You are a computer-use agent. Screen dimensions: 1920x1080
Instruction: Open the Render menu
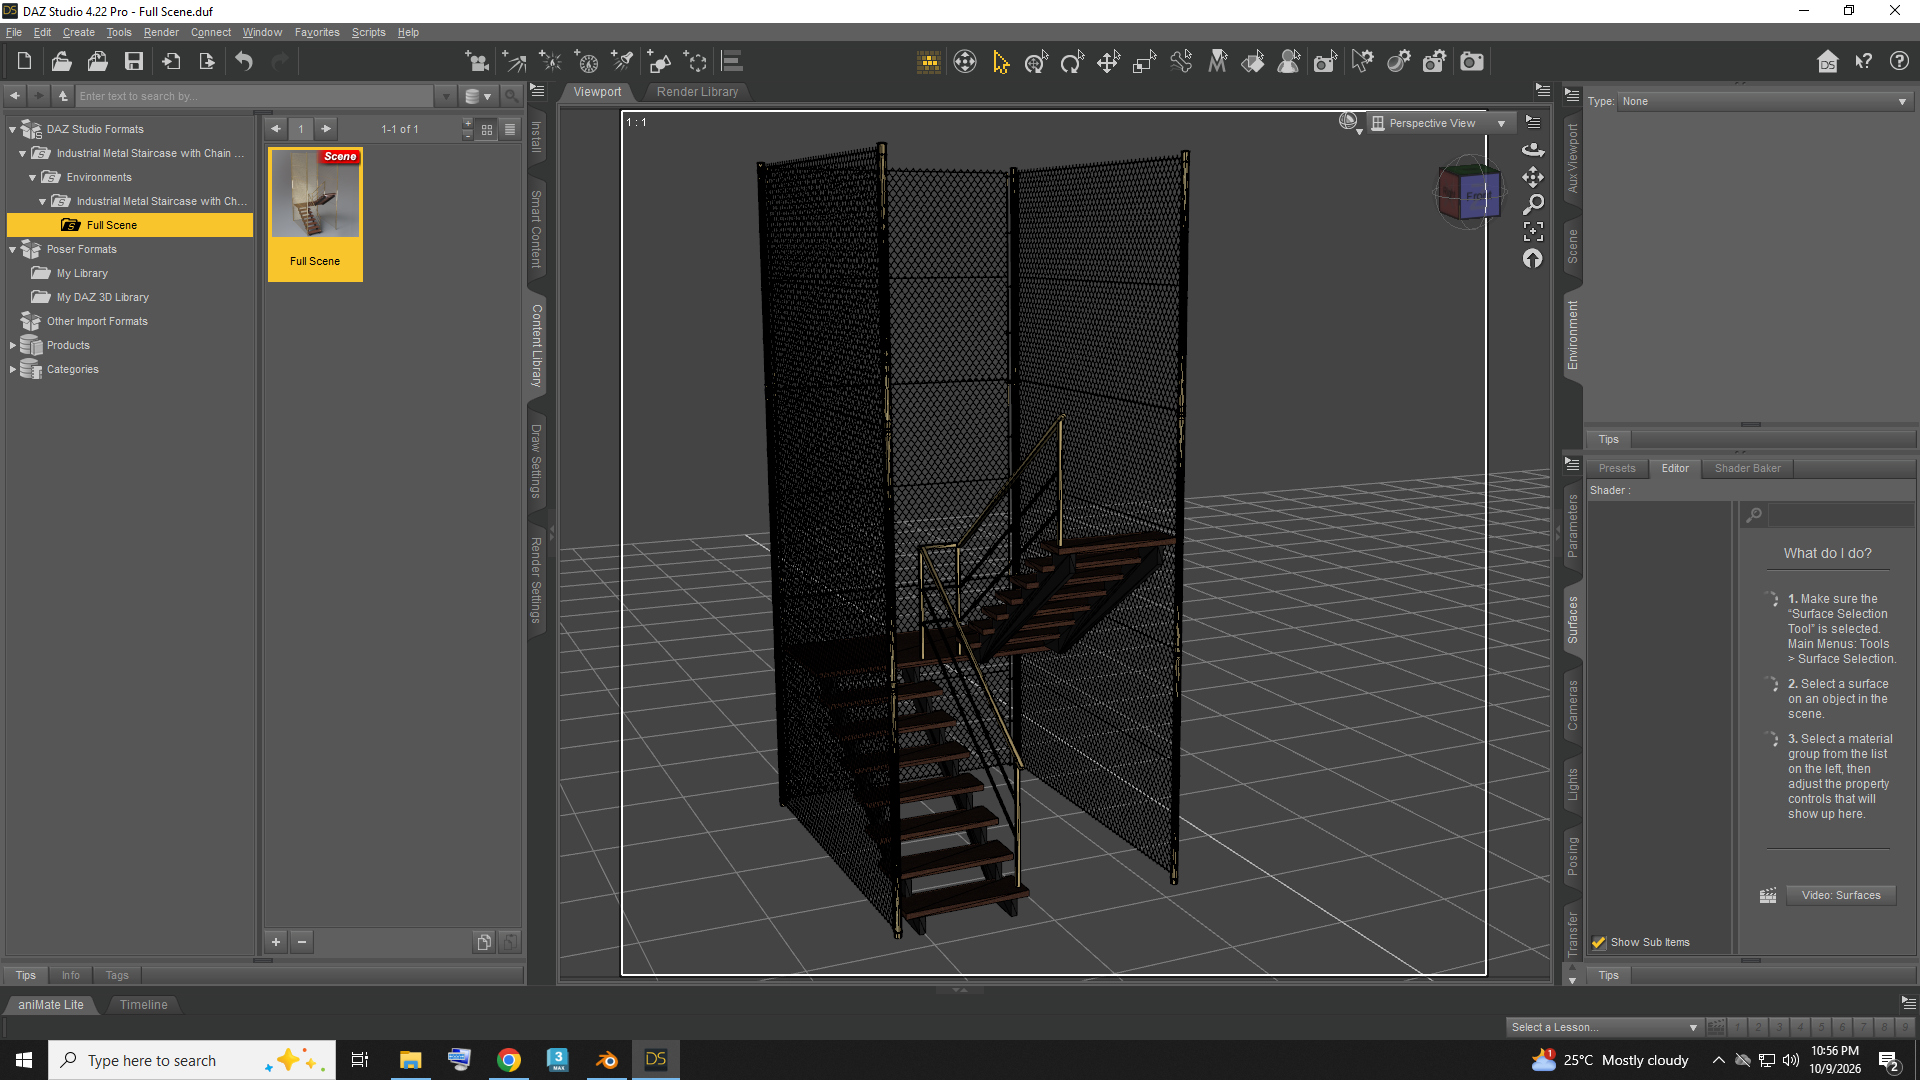[161, 32]
